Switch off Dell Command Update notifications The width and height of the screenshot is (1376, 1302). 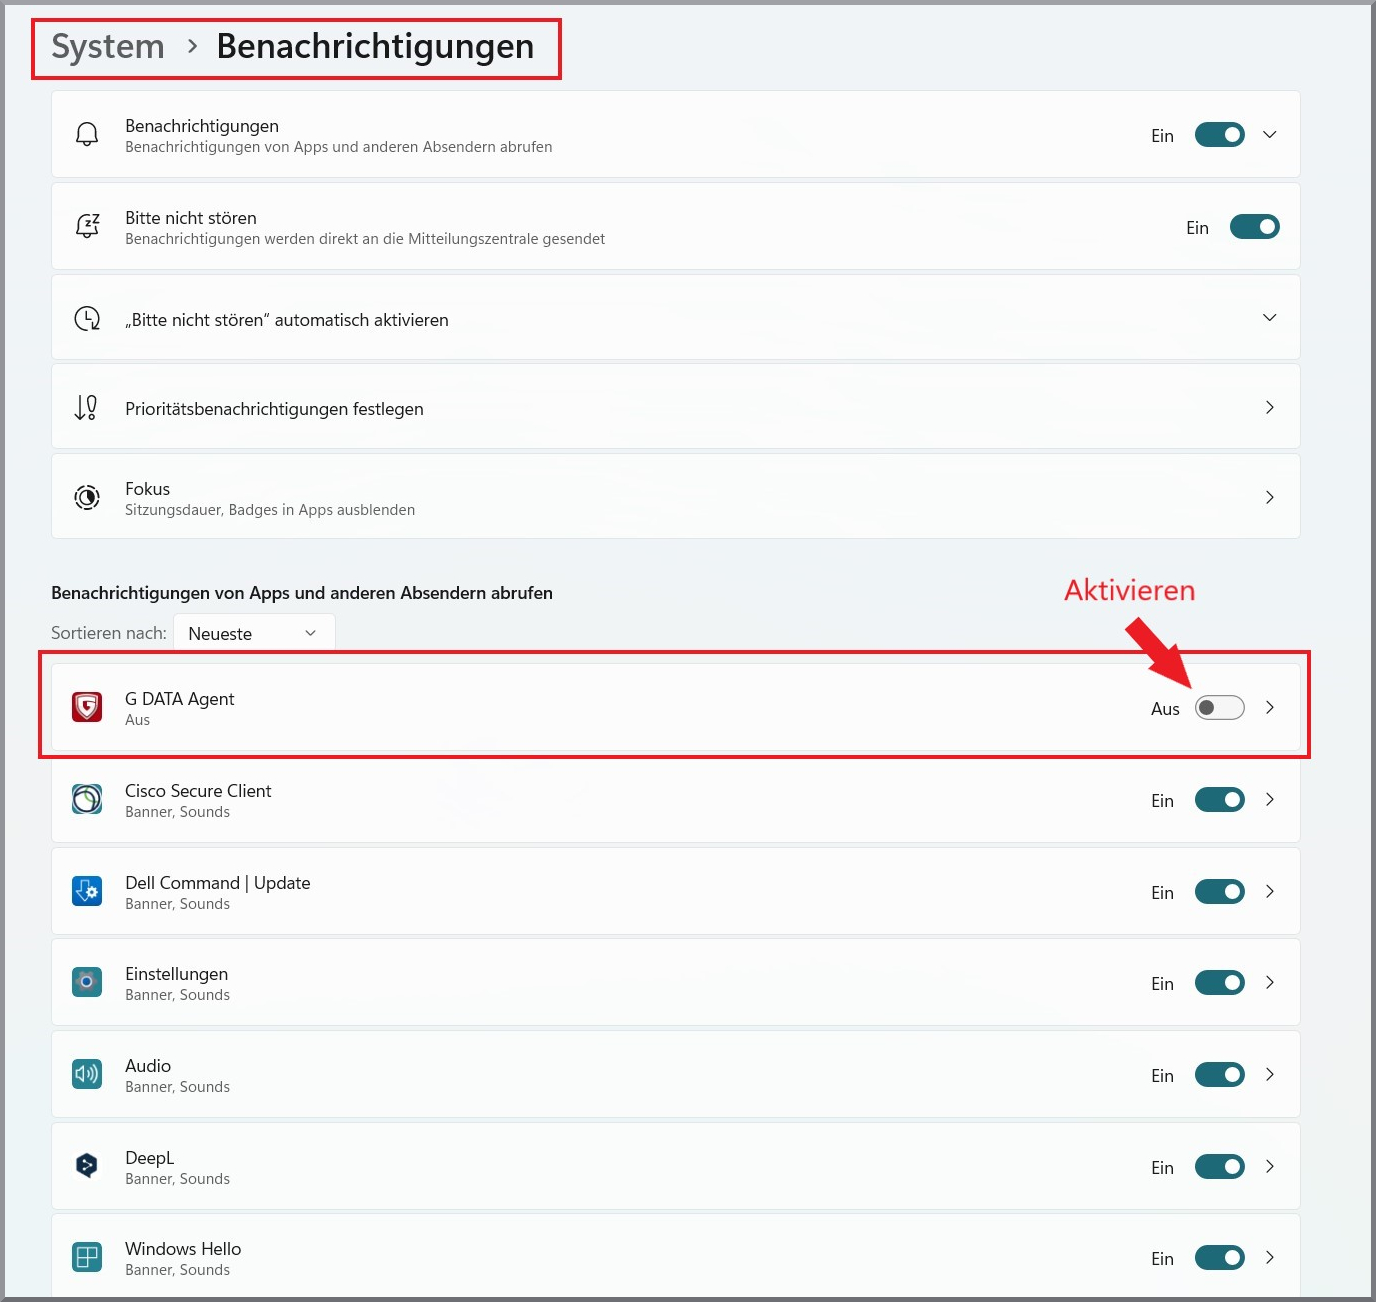coord(1220,892)
